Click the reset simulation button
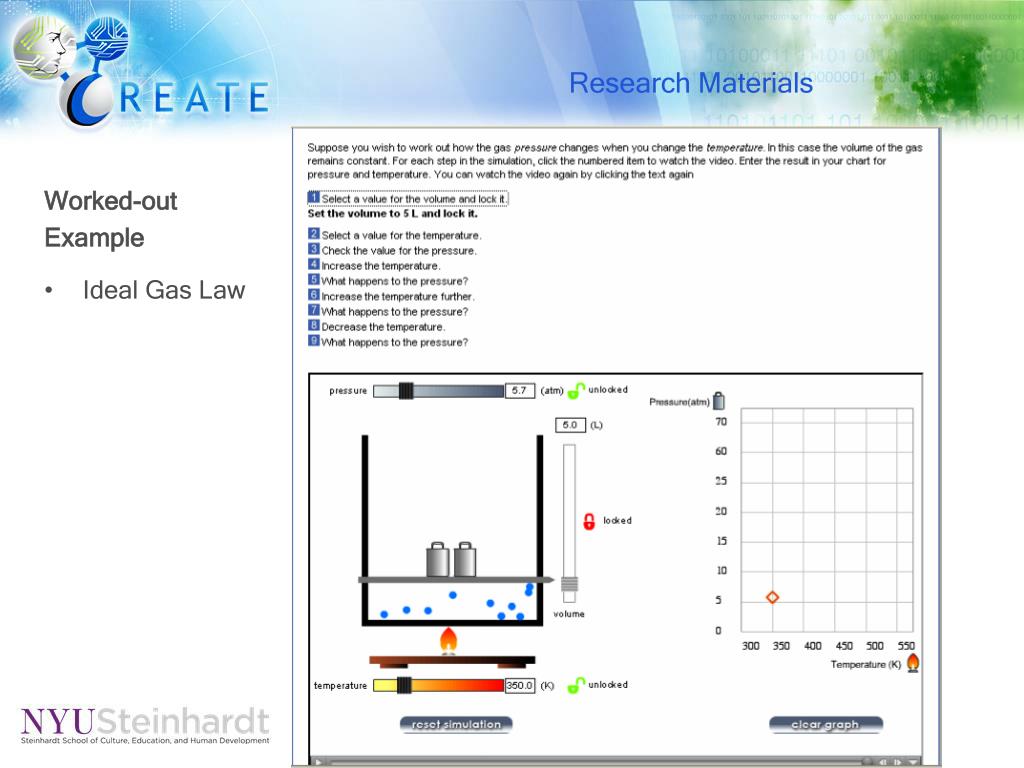The height and width of the screenshot is (768, 1024). tap(456, 724)
